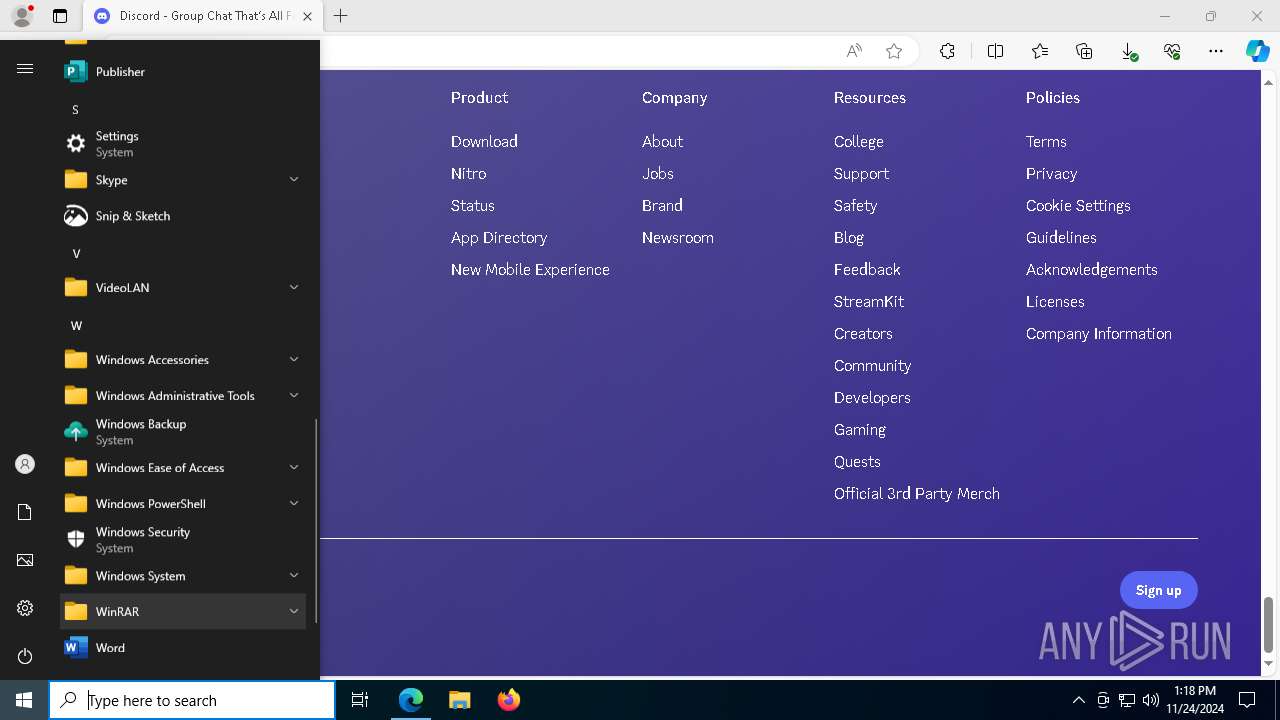The width and height of the screenshot is (1280, 720).
Task: Open Edge Collections
Action: 1084,51
